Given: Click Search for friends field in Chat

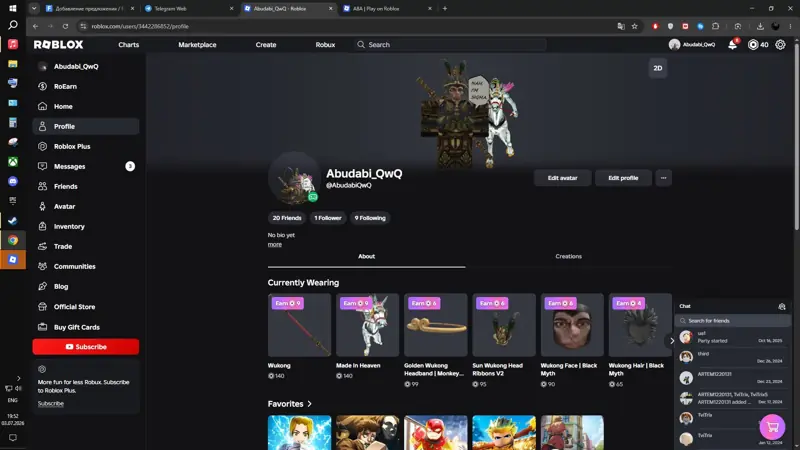Looking at the screenshot, I should click(x=733, y=321).
